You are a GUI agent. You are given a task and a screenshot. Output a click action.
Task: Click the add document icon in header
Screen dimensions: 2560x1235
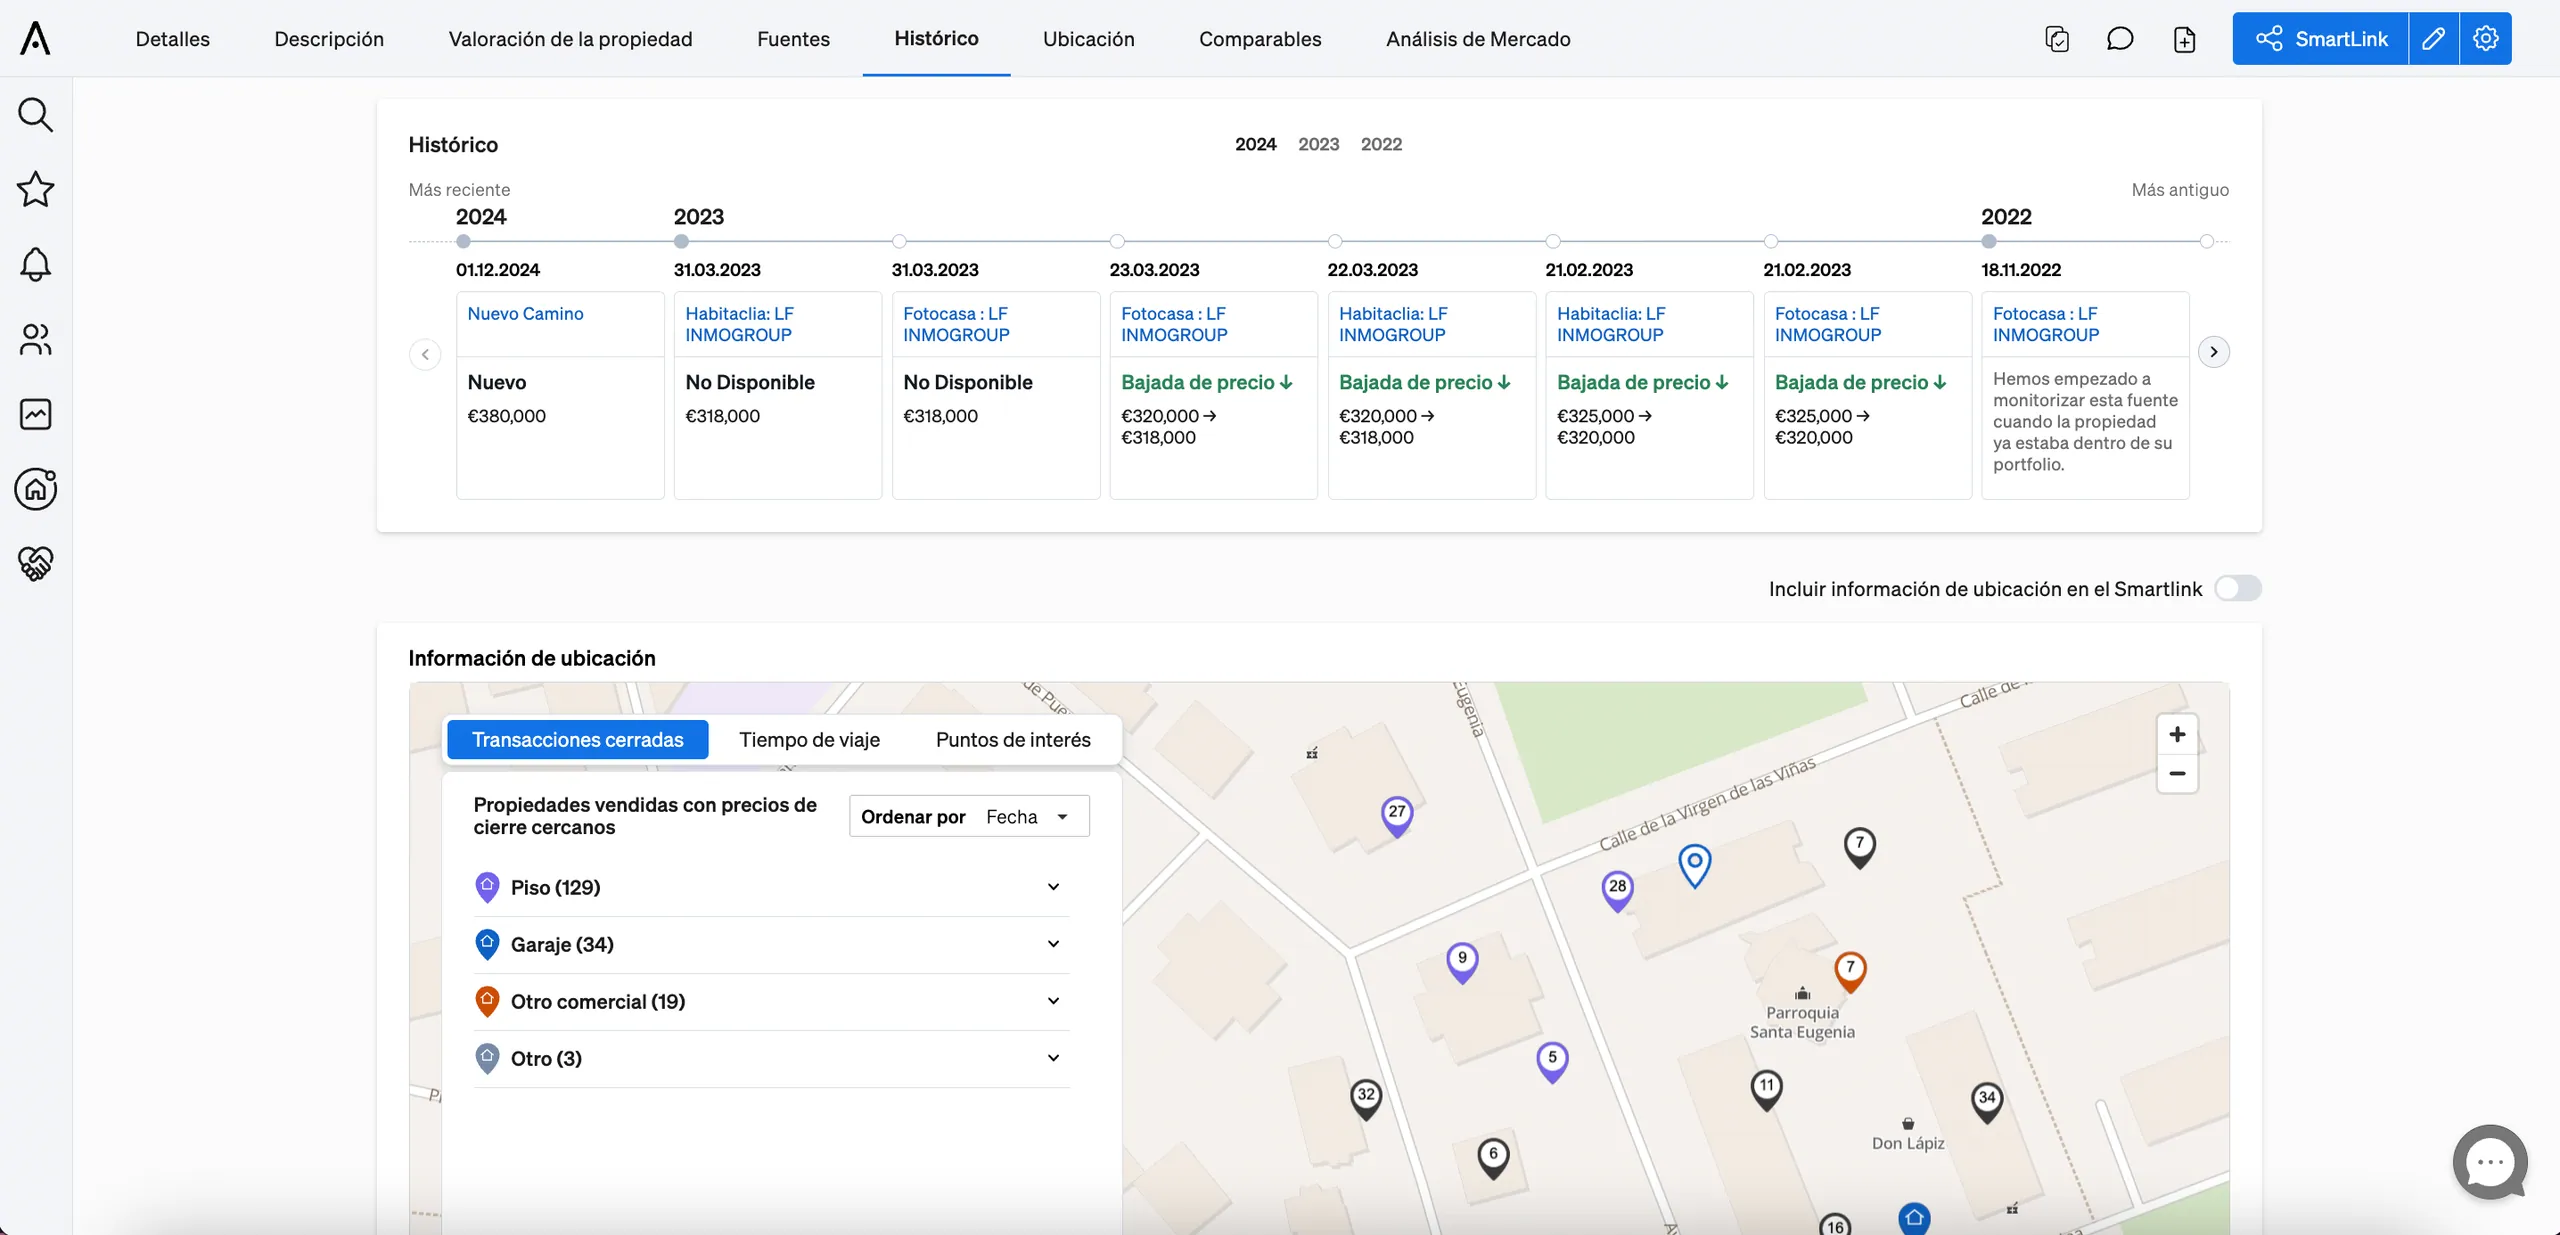coord(2184,39)
